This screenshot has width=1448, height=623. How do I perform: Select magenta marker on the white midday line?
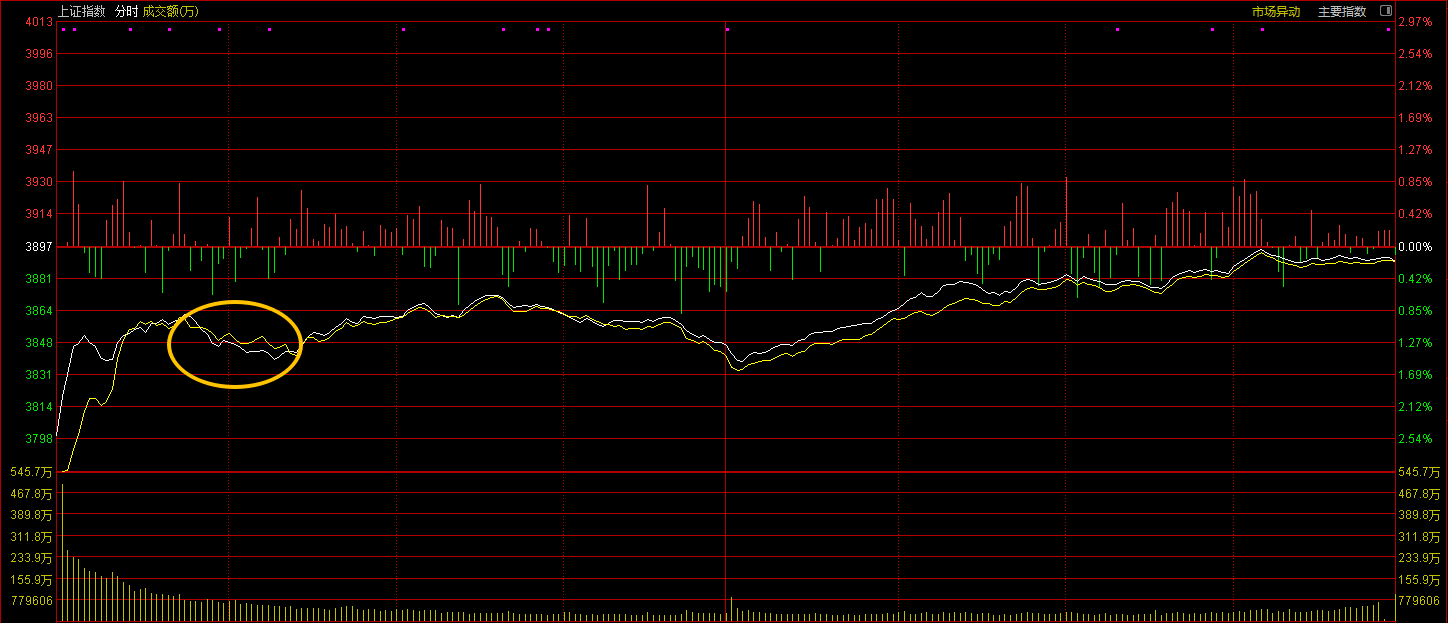(727, 29)
